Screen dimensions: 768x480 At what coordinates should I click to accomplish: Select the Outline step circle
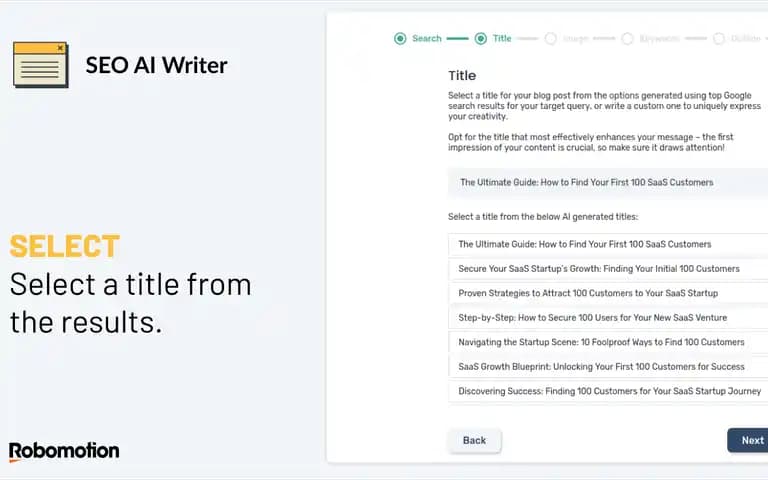click(x=719, y=39)
